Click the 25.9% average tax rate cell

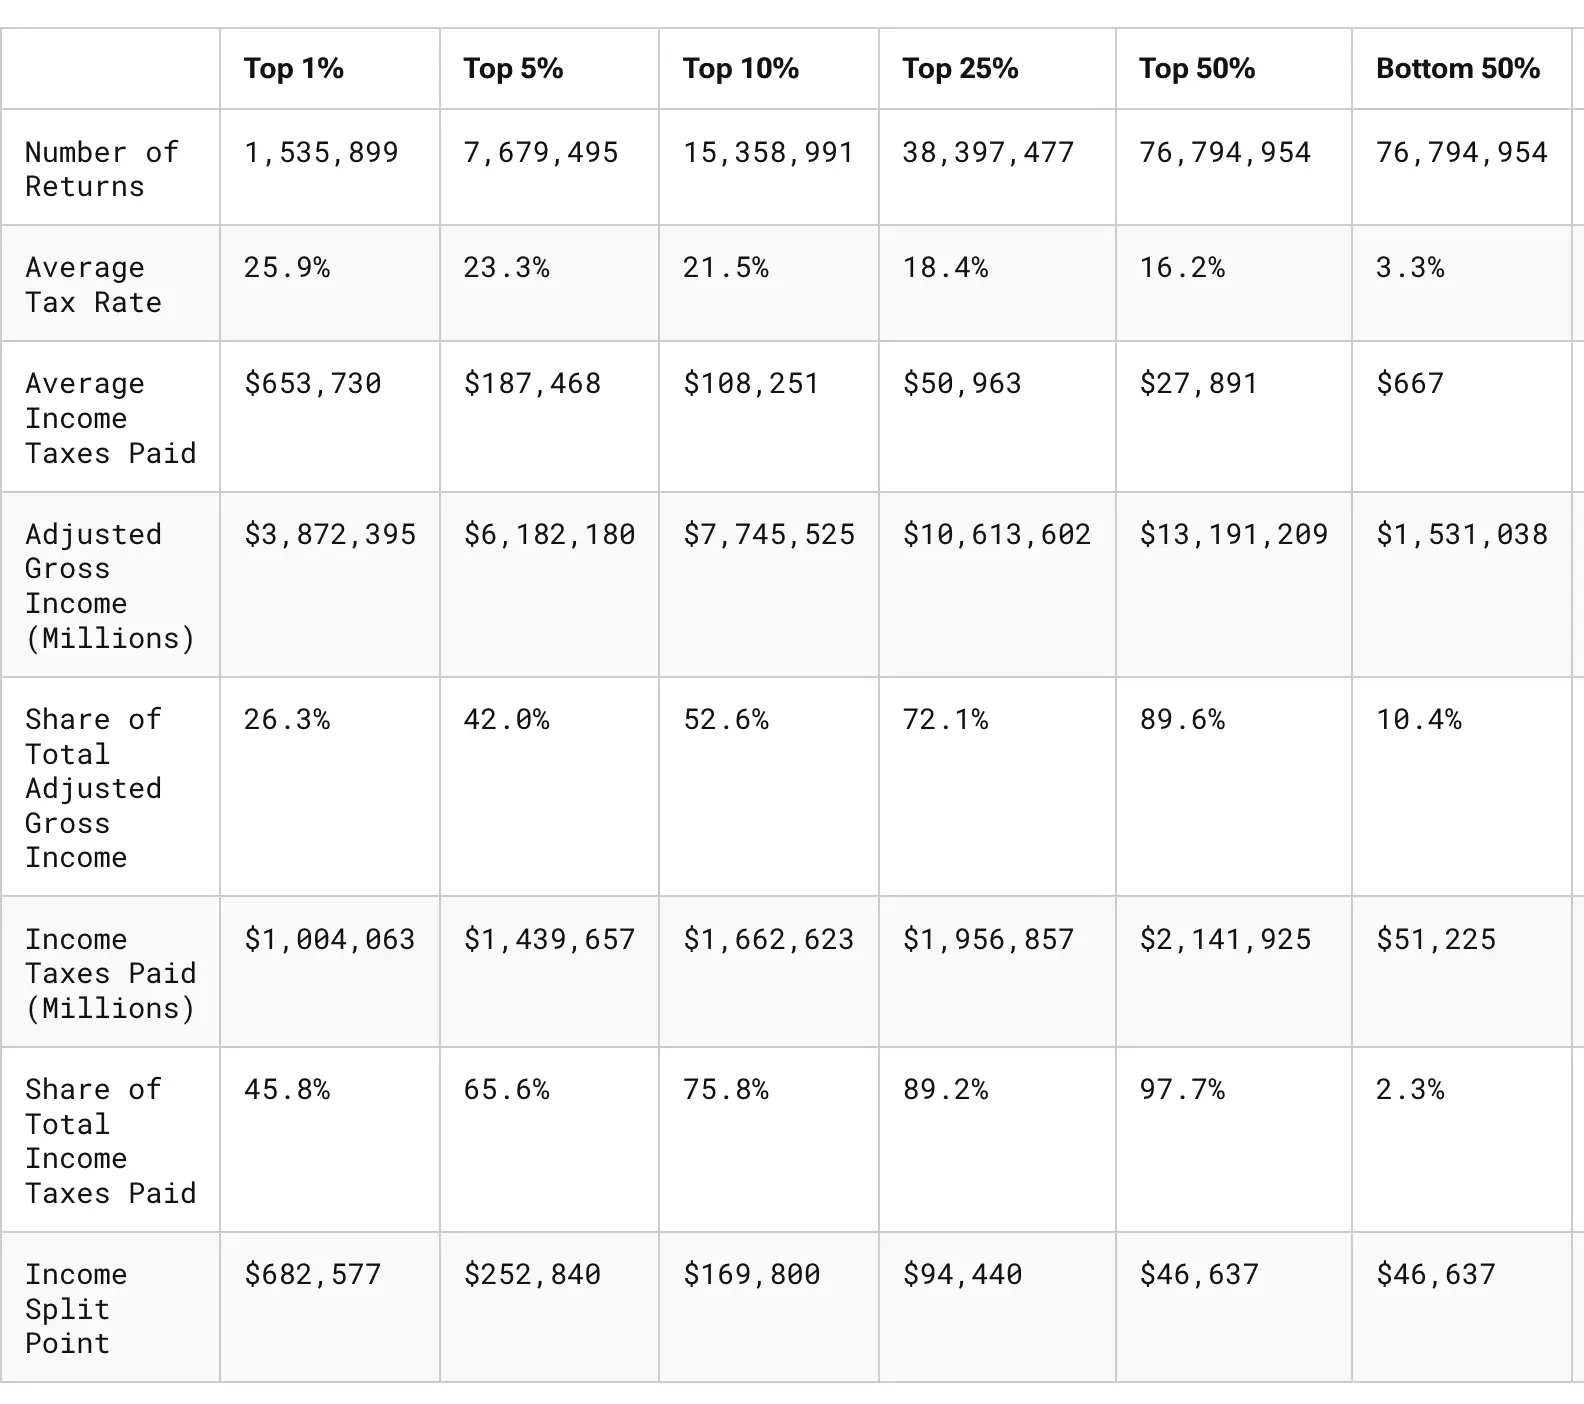tap(287, 268)
